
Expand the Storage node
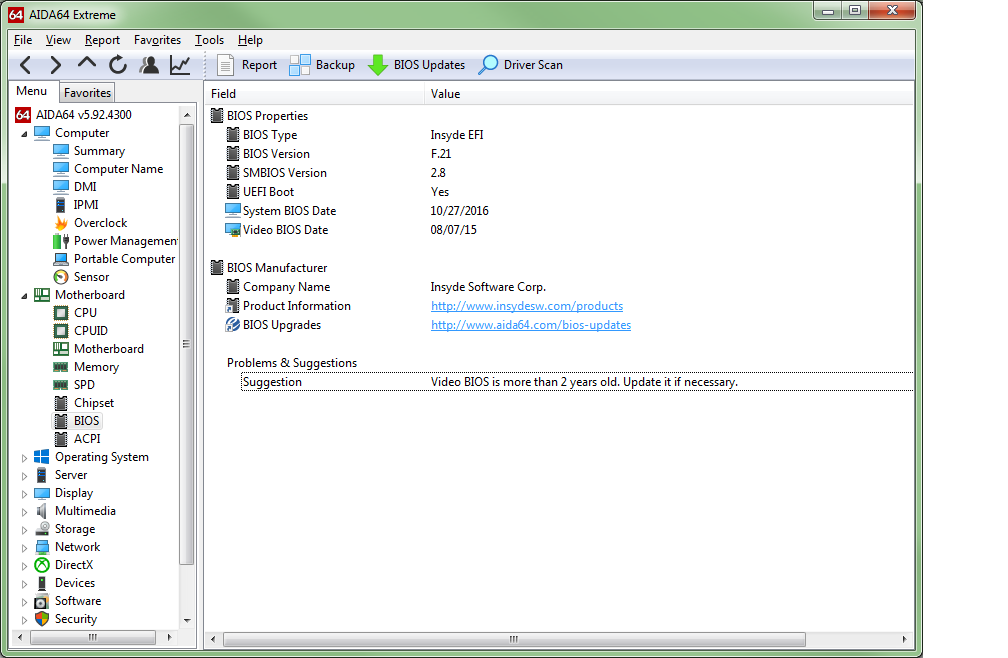24,530
